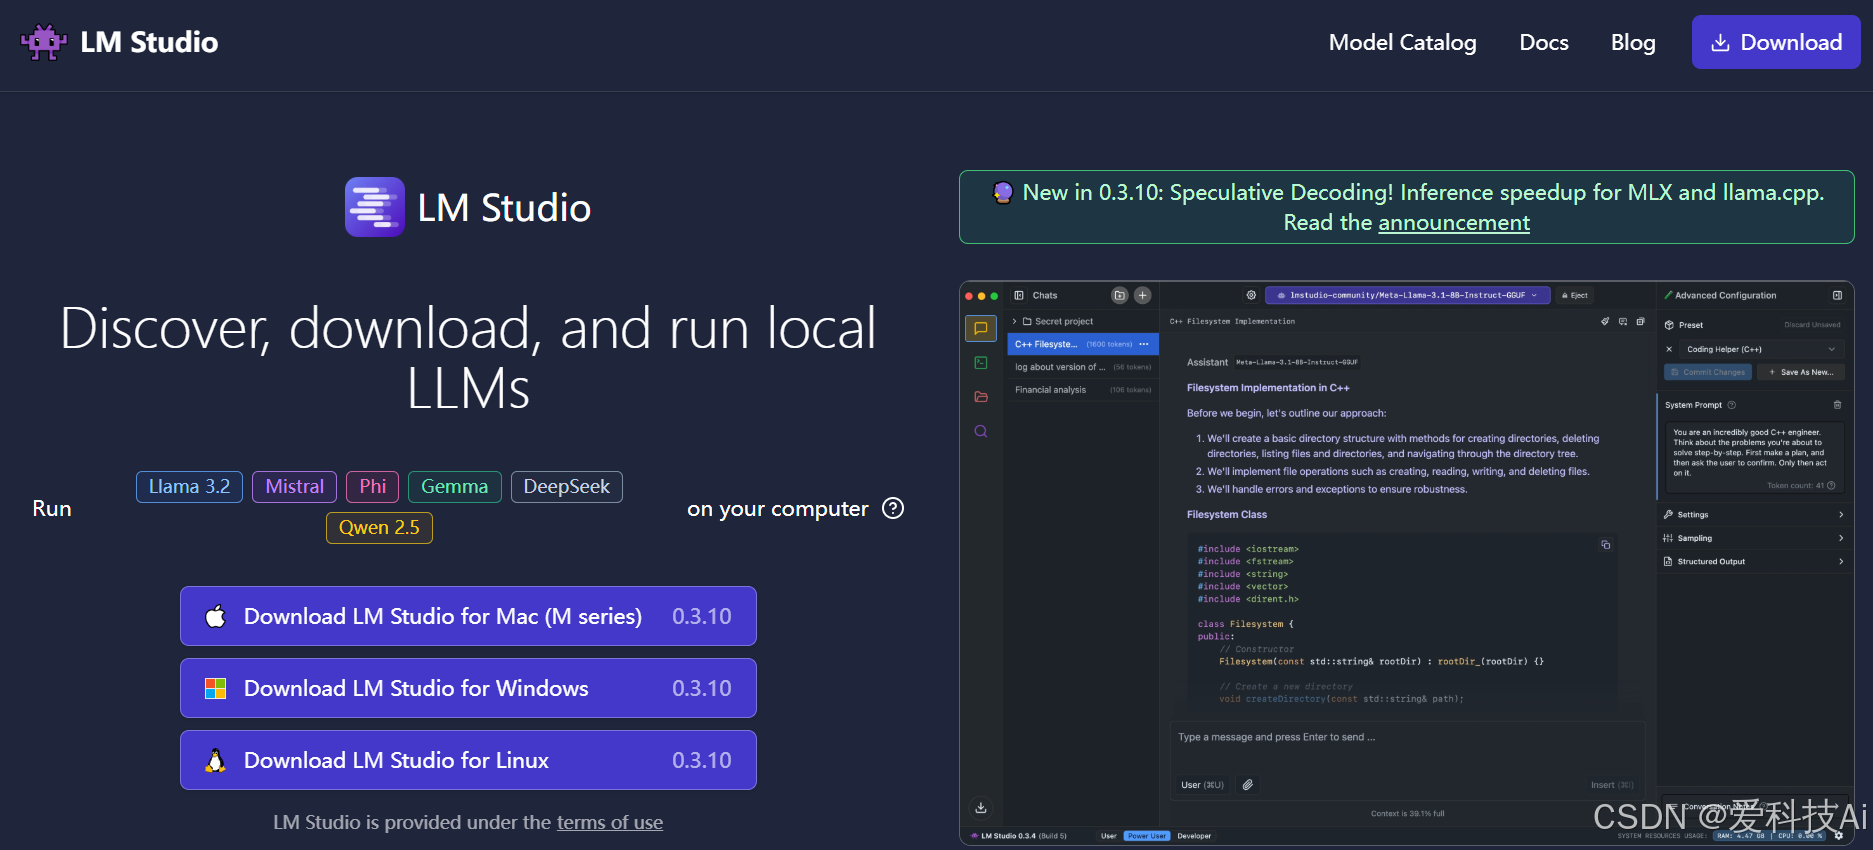Open the Model Catalog page
This screenshot has width=1873, height=850.
[1402, 42]
